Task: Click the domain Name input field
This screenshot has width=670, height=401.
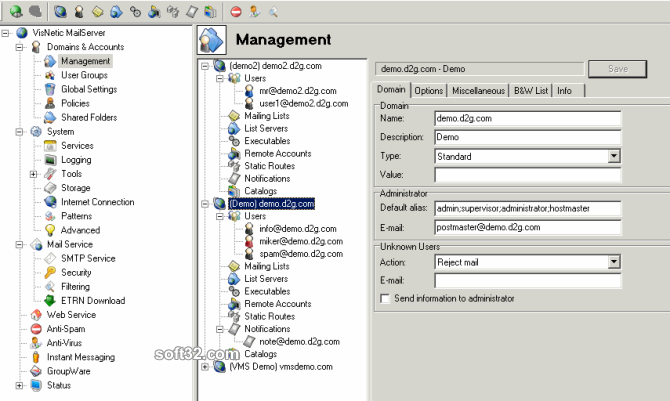Action: pos(527,118)
